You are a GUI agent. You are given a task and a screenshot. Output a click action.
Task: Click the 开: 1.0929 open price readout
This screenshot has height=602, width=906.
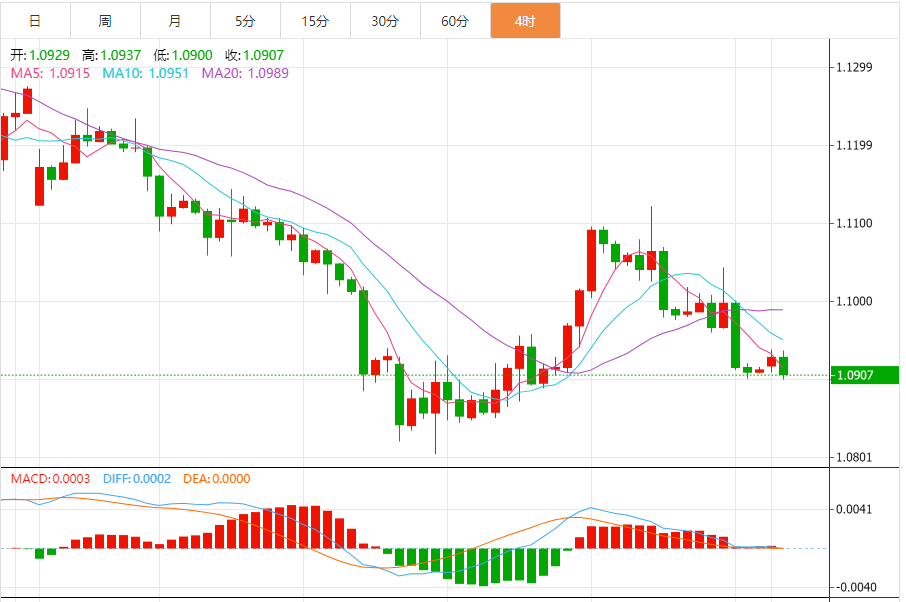point(40,55)
